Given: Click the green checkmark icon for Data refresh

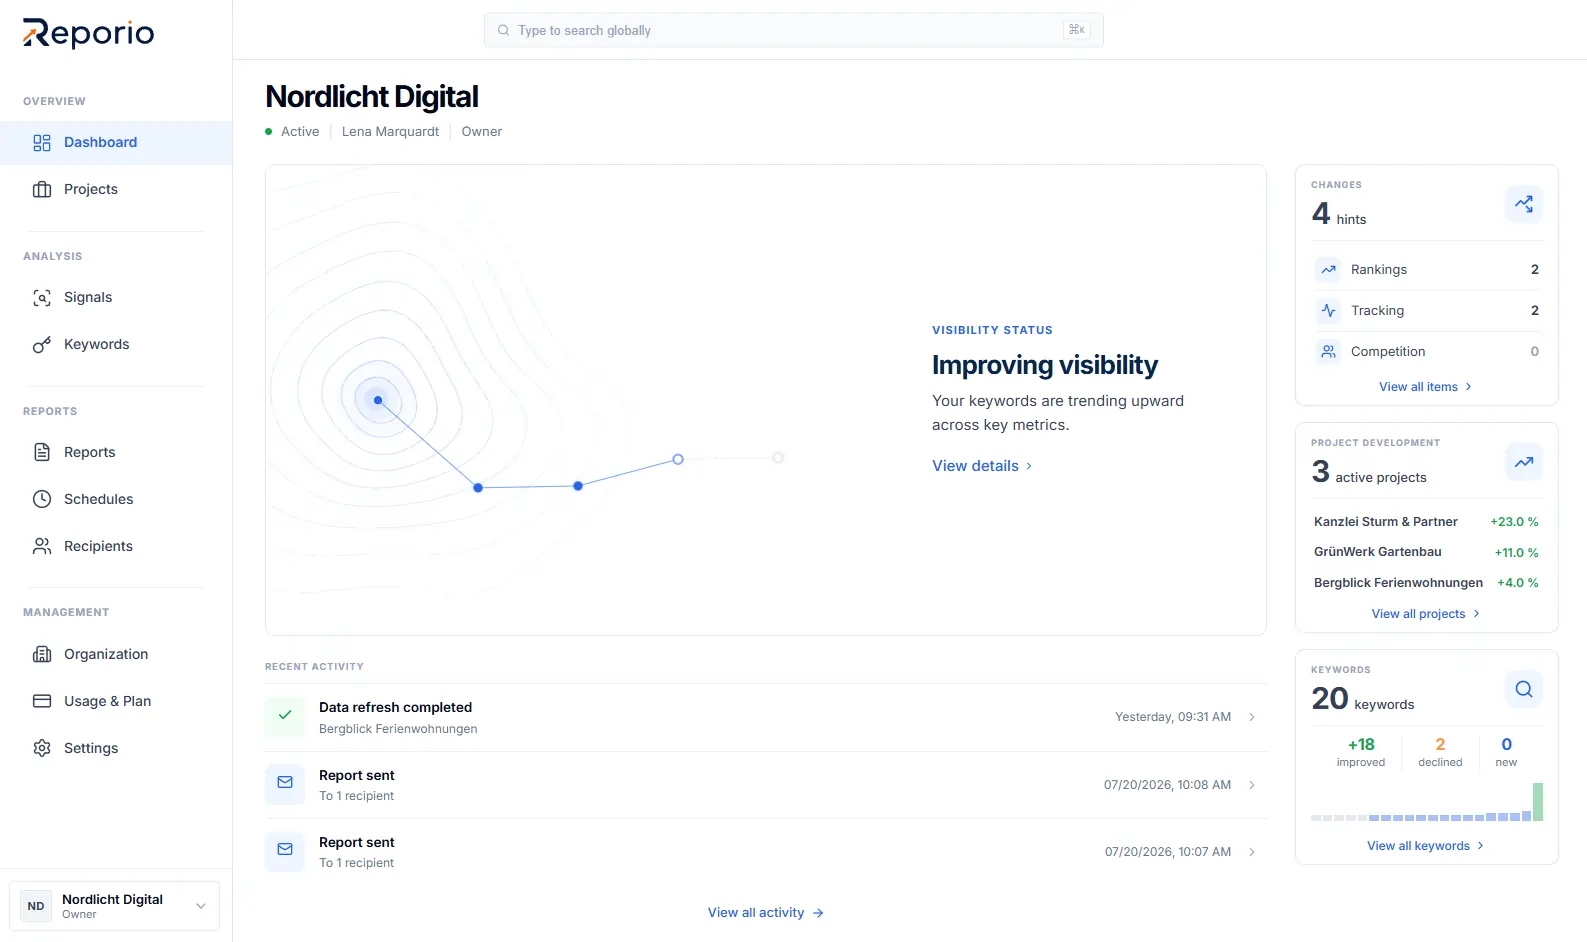Looking at the screenshot, I should pos(285,716).
